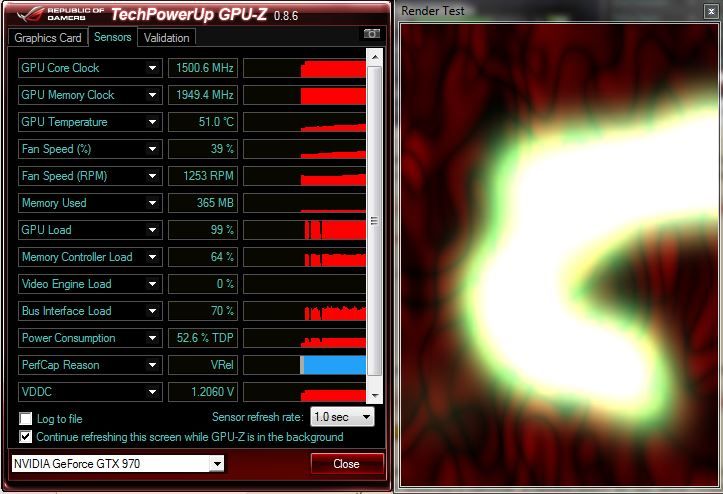Image resolution: width=723 pixels, height=494 pixels.
Task: Expand PerfCap Reason dropdown
Action: [152, 365]
